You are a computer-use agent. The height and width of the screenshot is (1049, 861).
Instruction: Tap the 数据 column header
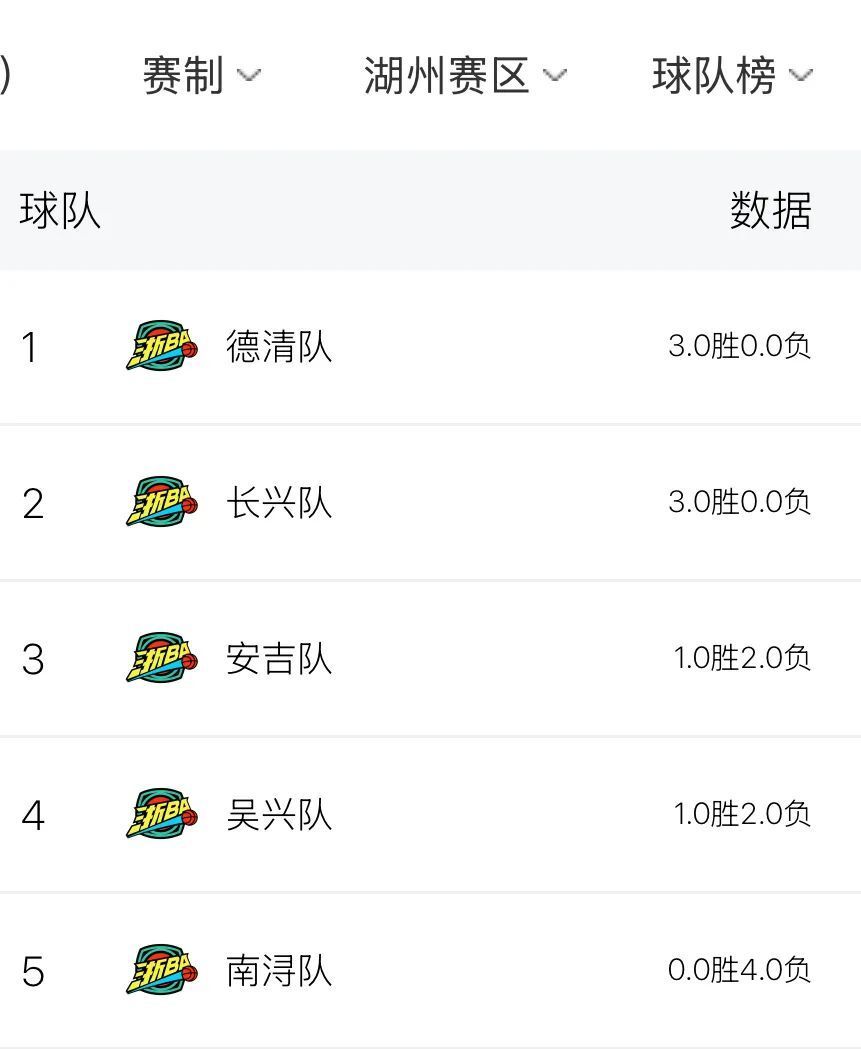click(771, 211)
